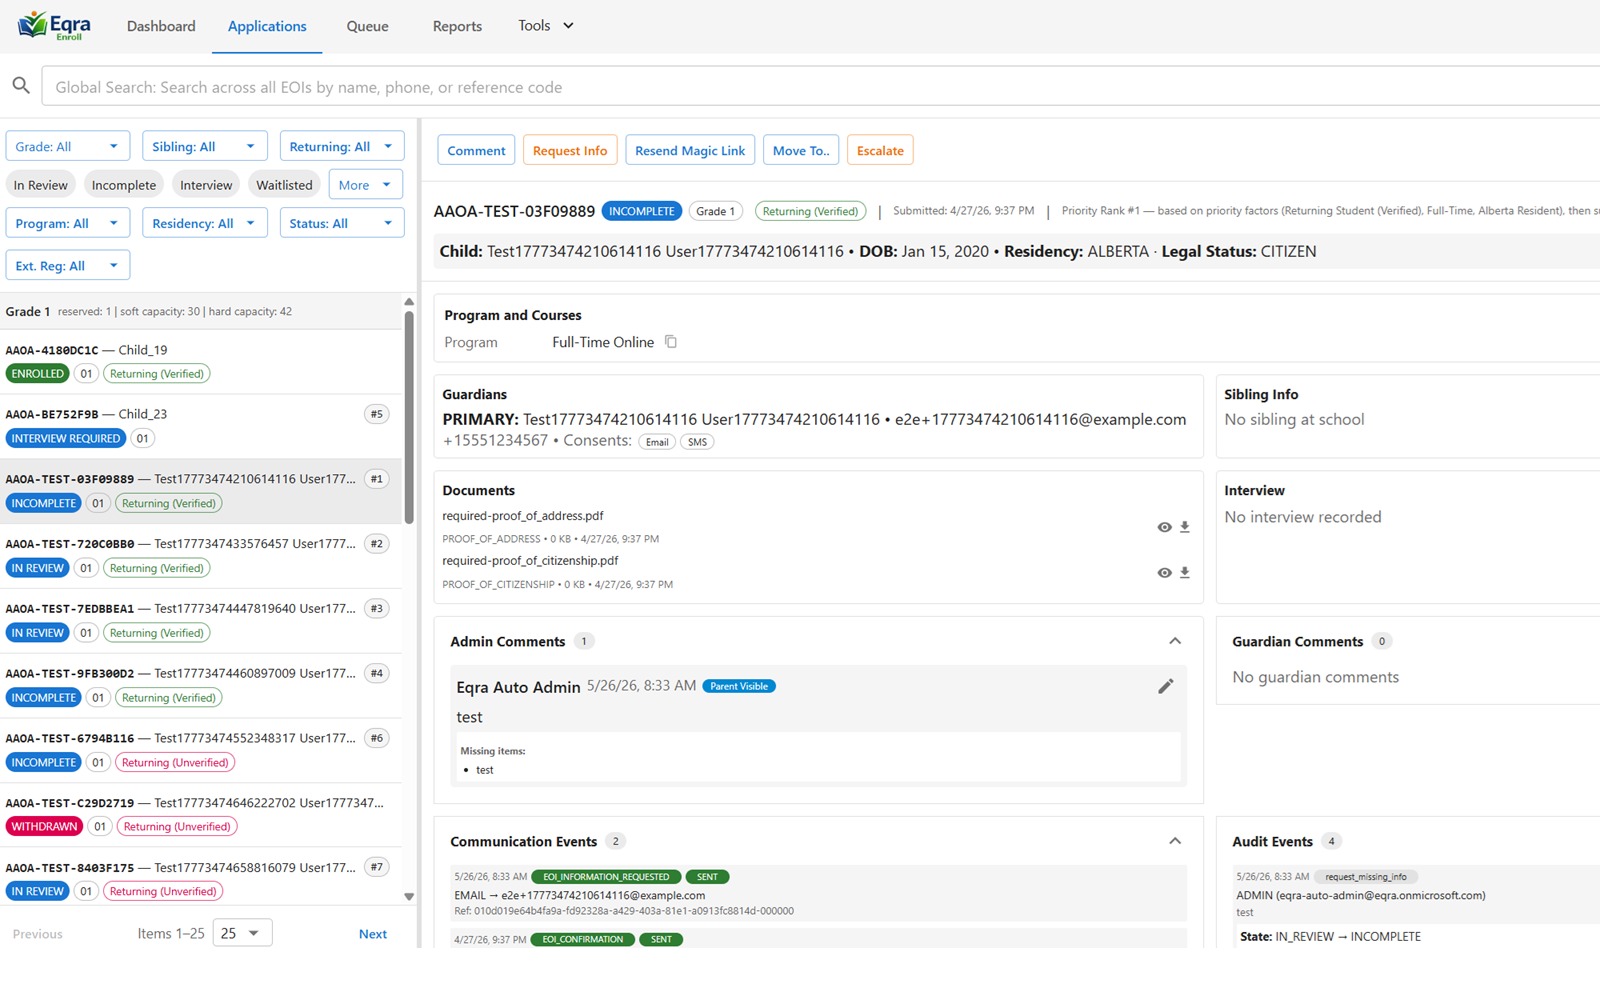Download required-proof_of_citizenship.pdf
Screen dimensions: 1600x1000
(1185, 573)
